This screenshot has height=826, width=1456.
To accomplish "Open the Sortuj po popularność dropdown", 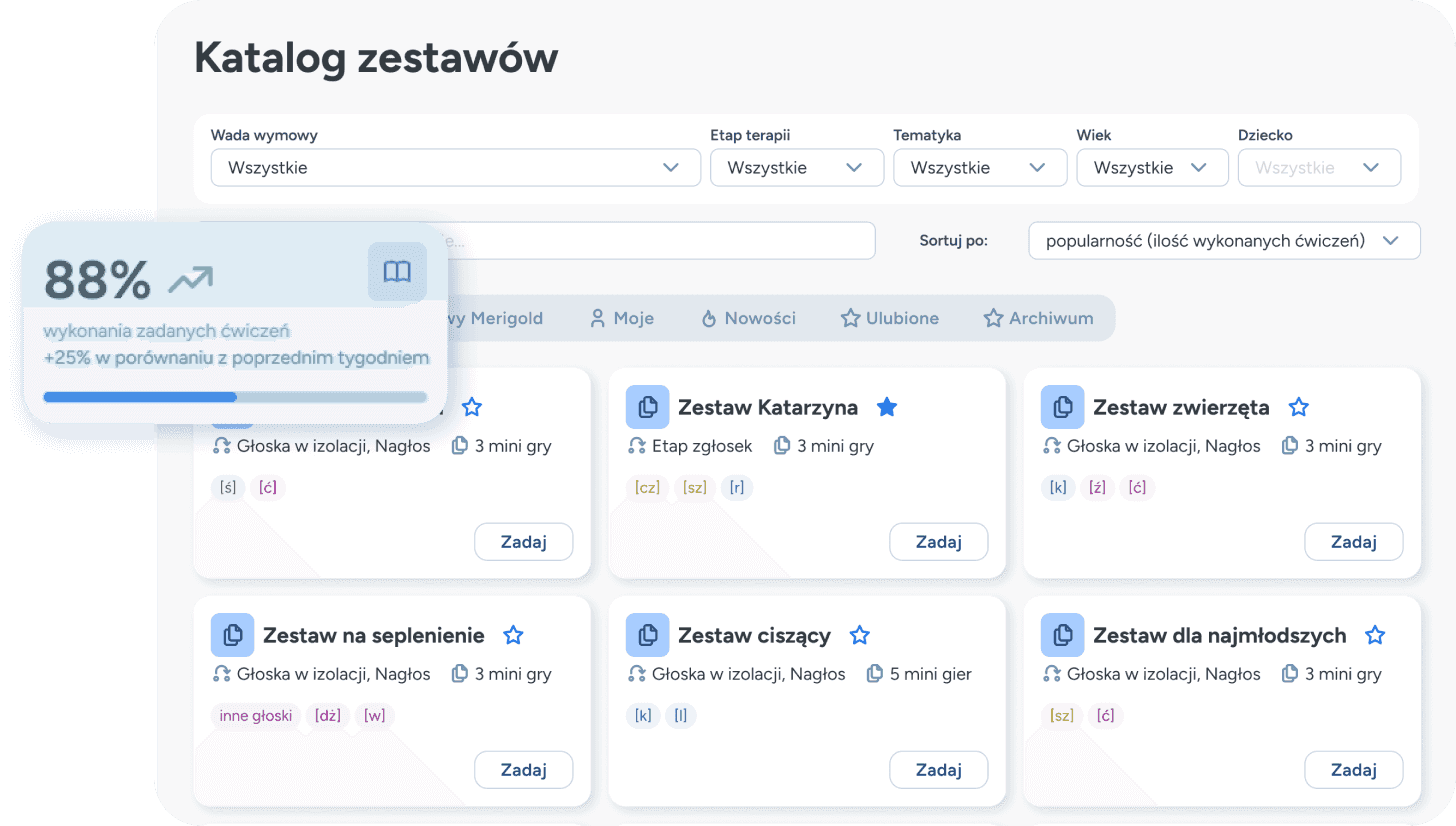I will coord(1224,241).
